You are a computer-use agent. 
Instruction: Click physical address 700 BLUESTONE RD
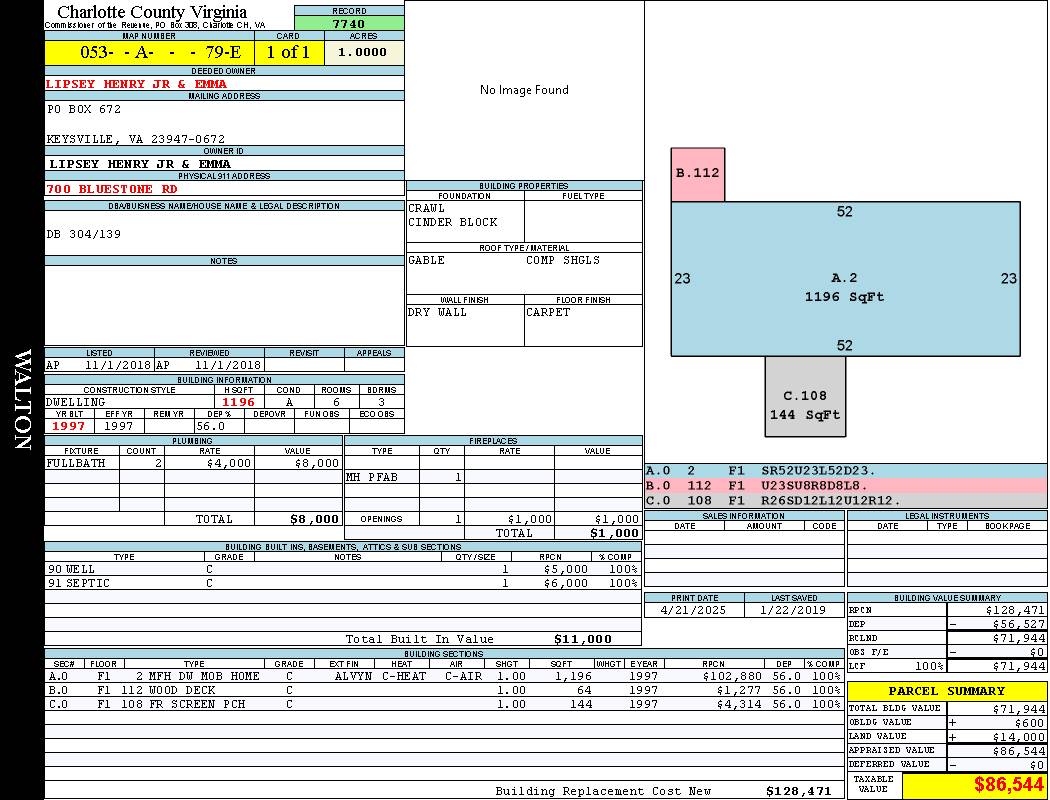point(111,189)
